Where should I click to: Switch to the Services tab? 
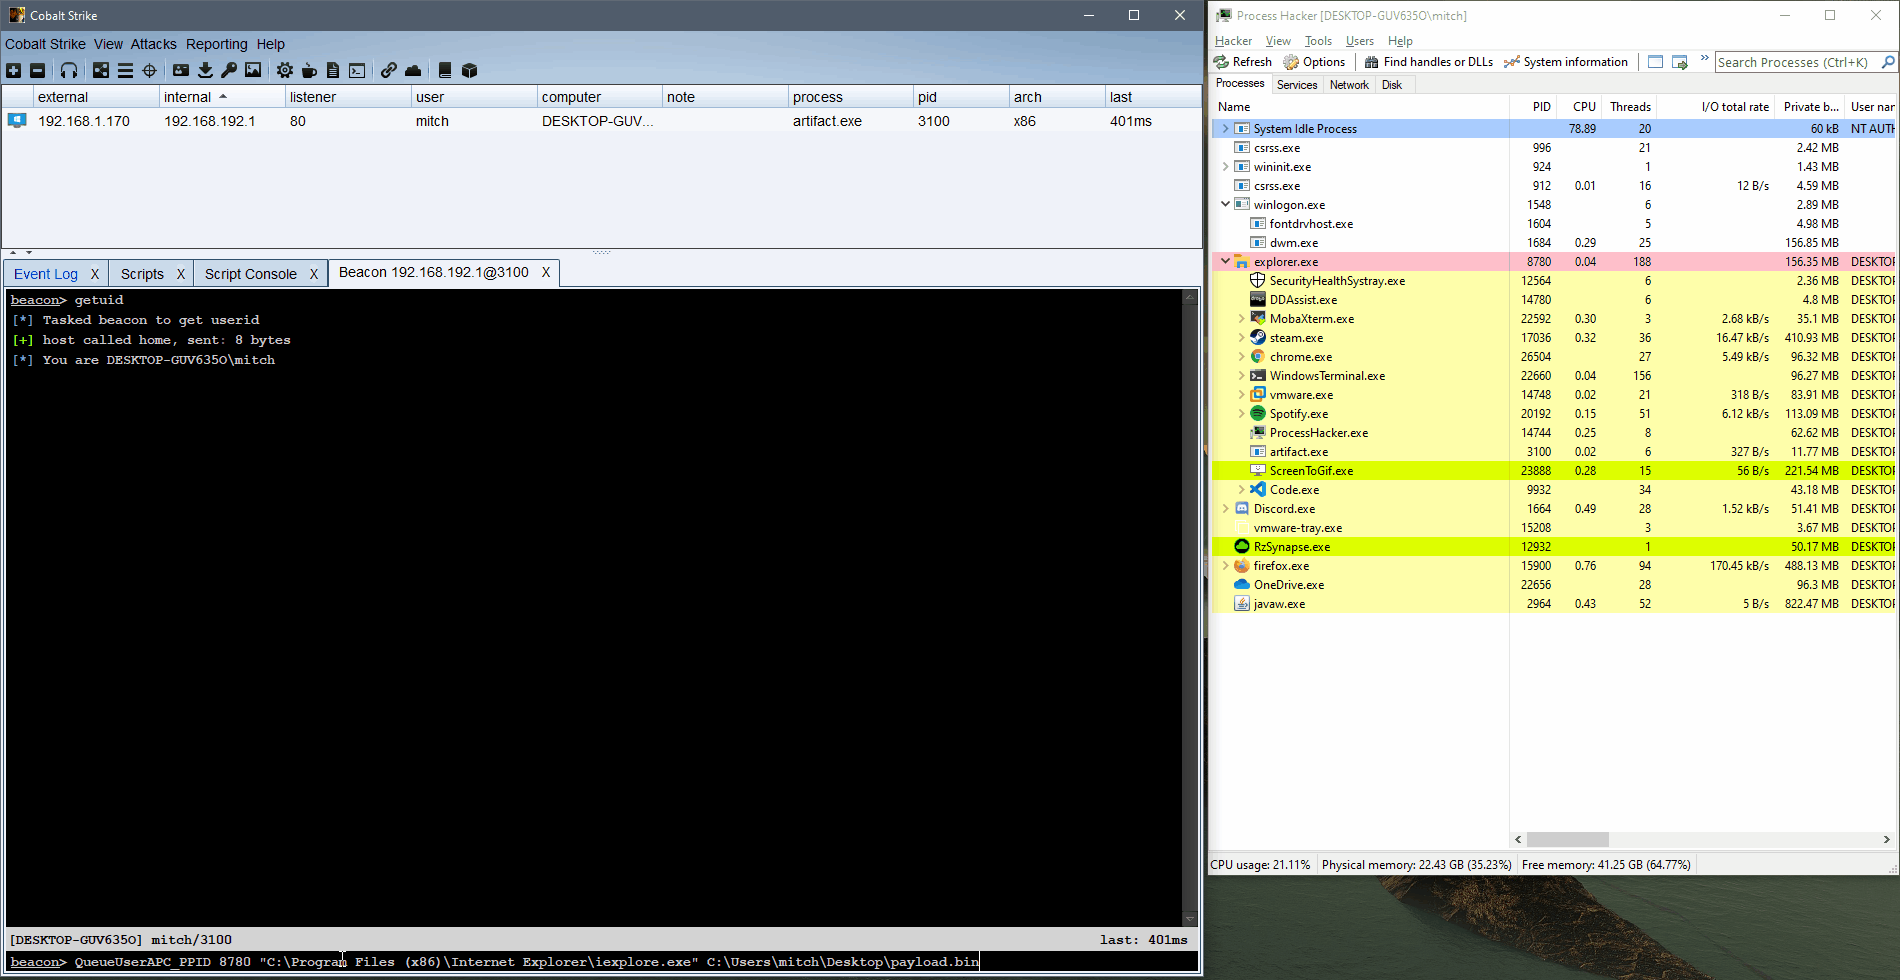coord(1297,85)
